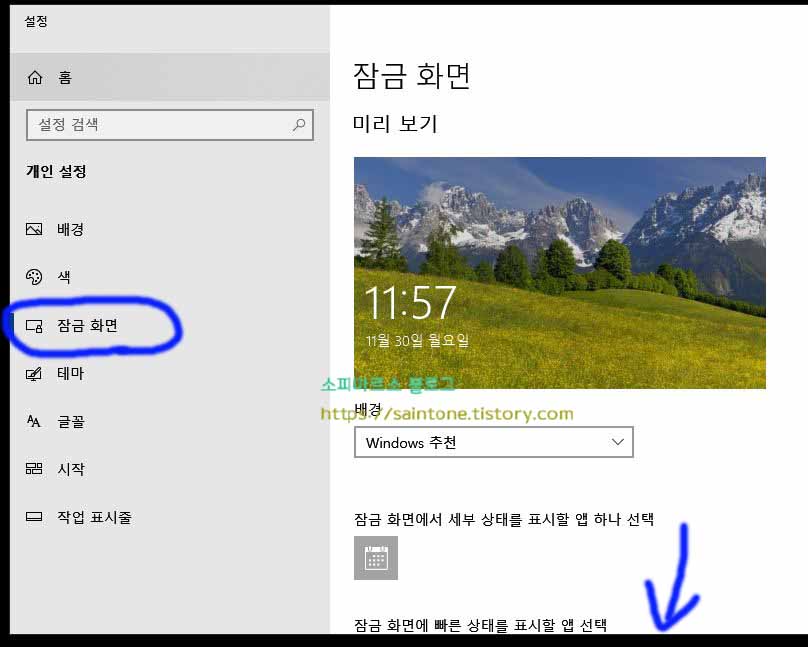This screenshot has height=647, width=808.
Task: Click the 미리 보기 heading
Action: tap(395, 124)
